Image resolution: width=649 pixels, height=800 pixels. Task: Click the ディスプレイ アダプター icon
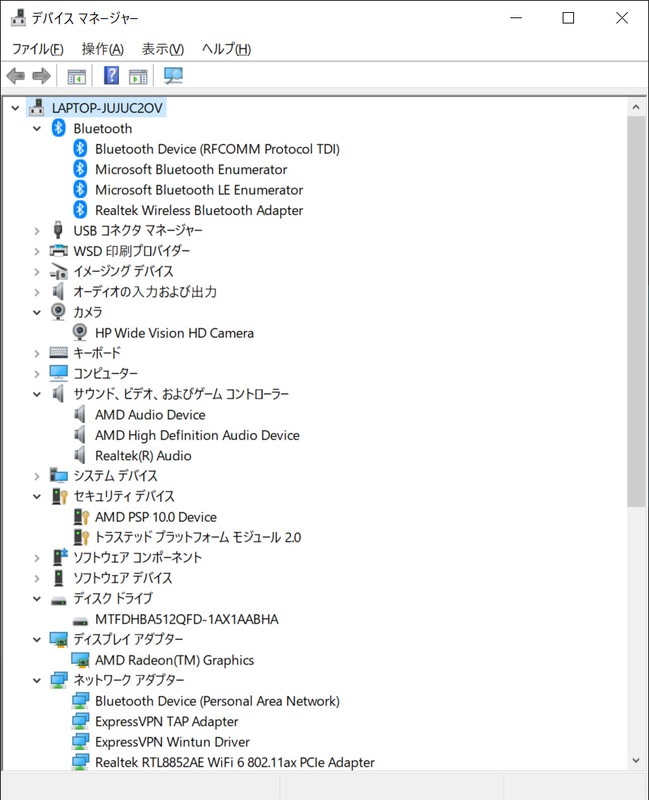click(x=59, y=639)
